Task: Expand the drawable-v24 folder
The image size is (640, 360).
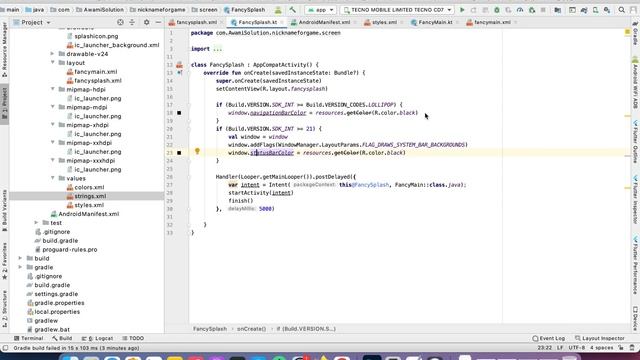Action: click(x=52, y=54)
